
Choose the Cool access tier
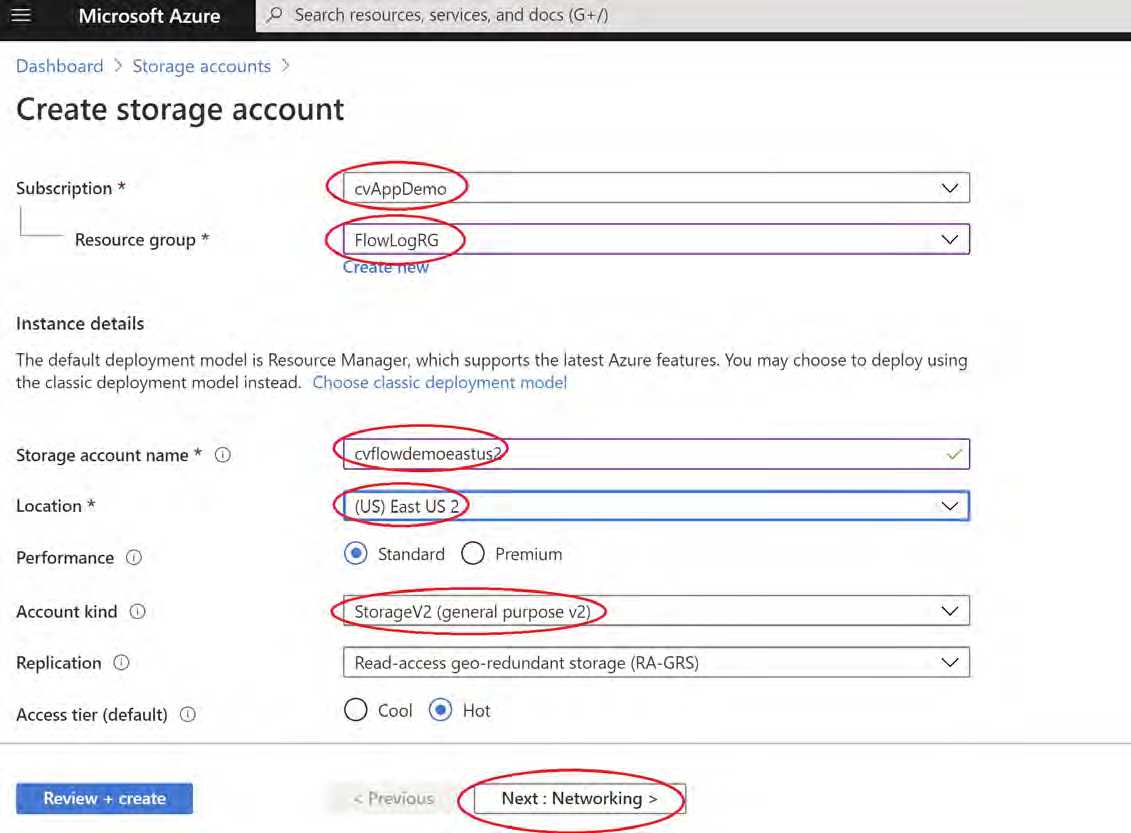click(x=356, y=710)
